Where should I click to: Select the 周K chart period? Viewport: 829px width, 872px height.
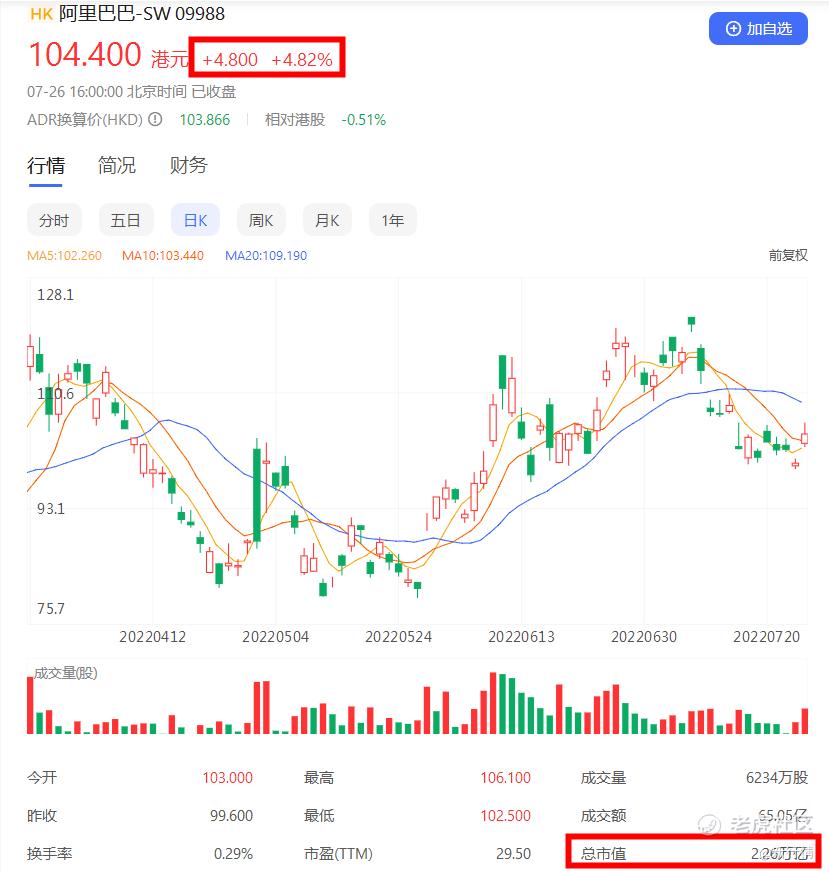pyautogui.click(x=261, y=221)
